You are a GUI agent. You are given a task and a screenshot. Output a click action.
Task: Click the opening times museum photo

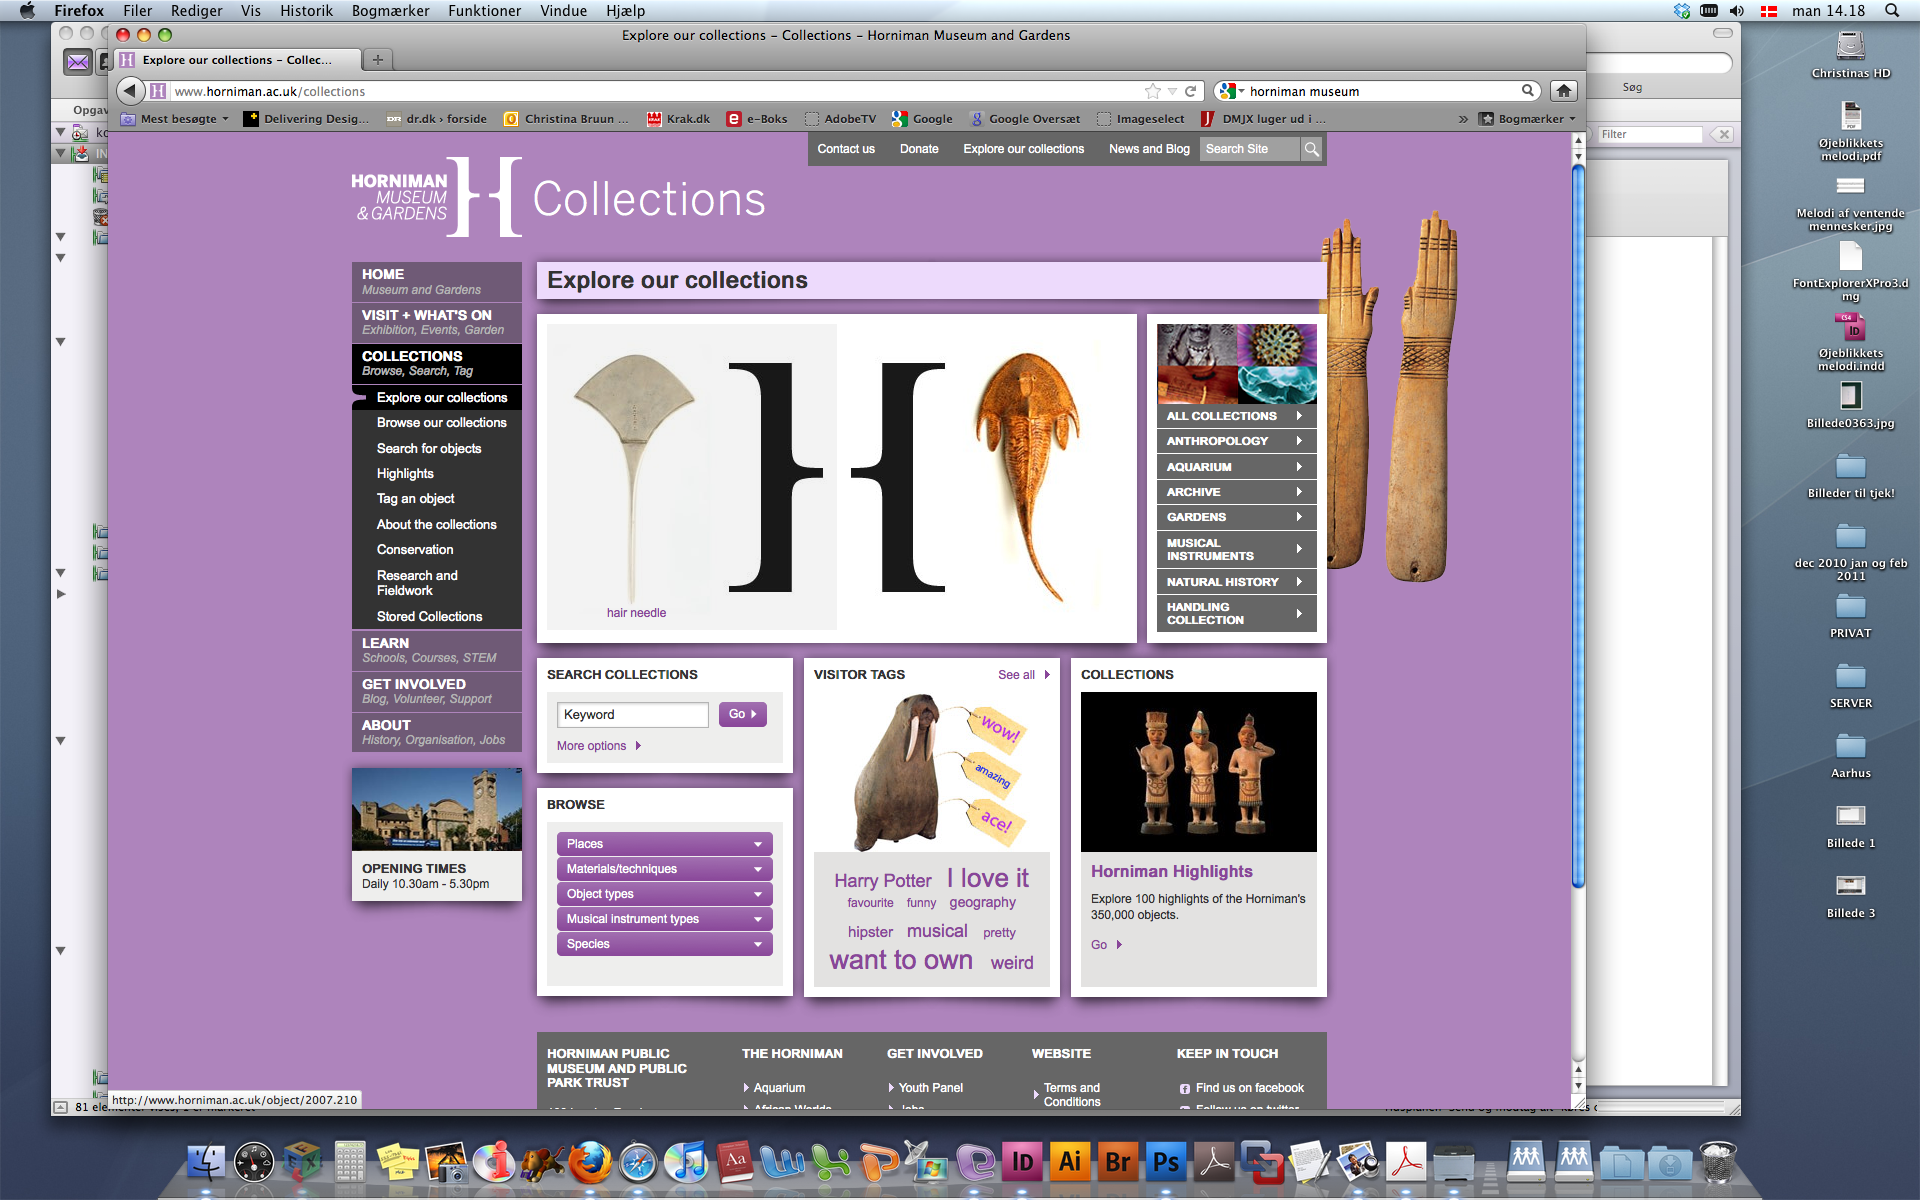tap(436, 809)
